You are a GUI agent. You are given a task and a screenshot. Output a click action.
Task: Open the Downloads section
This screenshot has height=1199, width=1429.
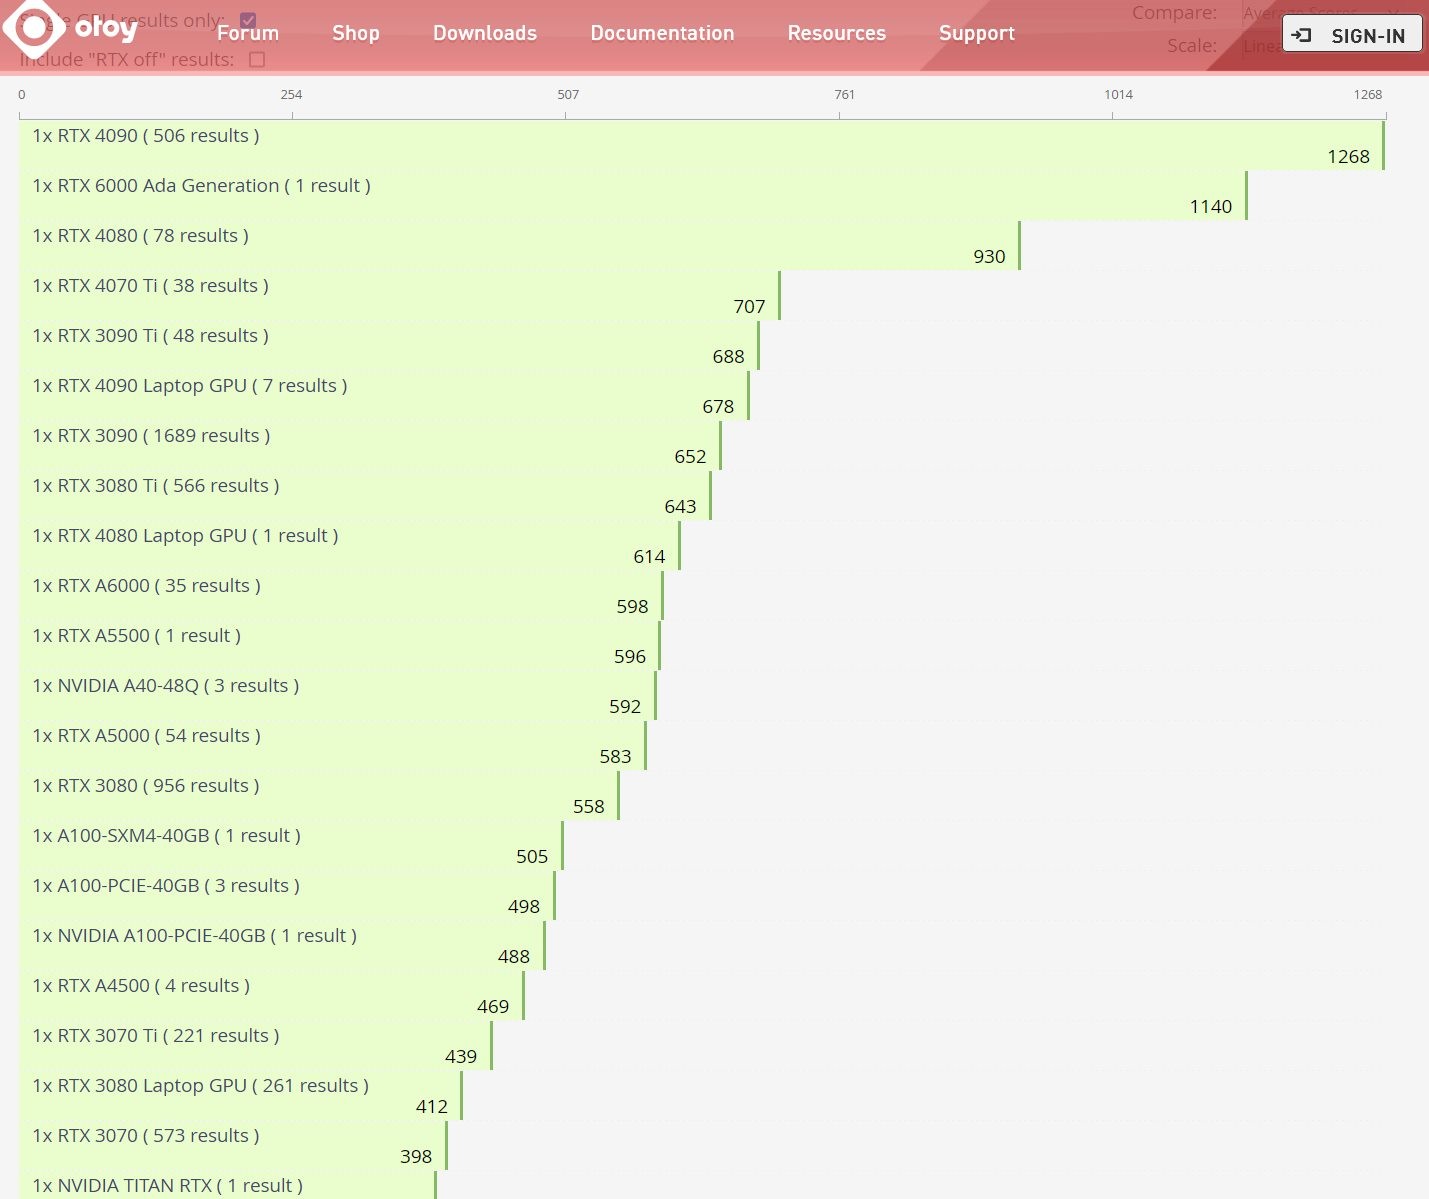[x=485, y=33]
